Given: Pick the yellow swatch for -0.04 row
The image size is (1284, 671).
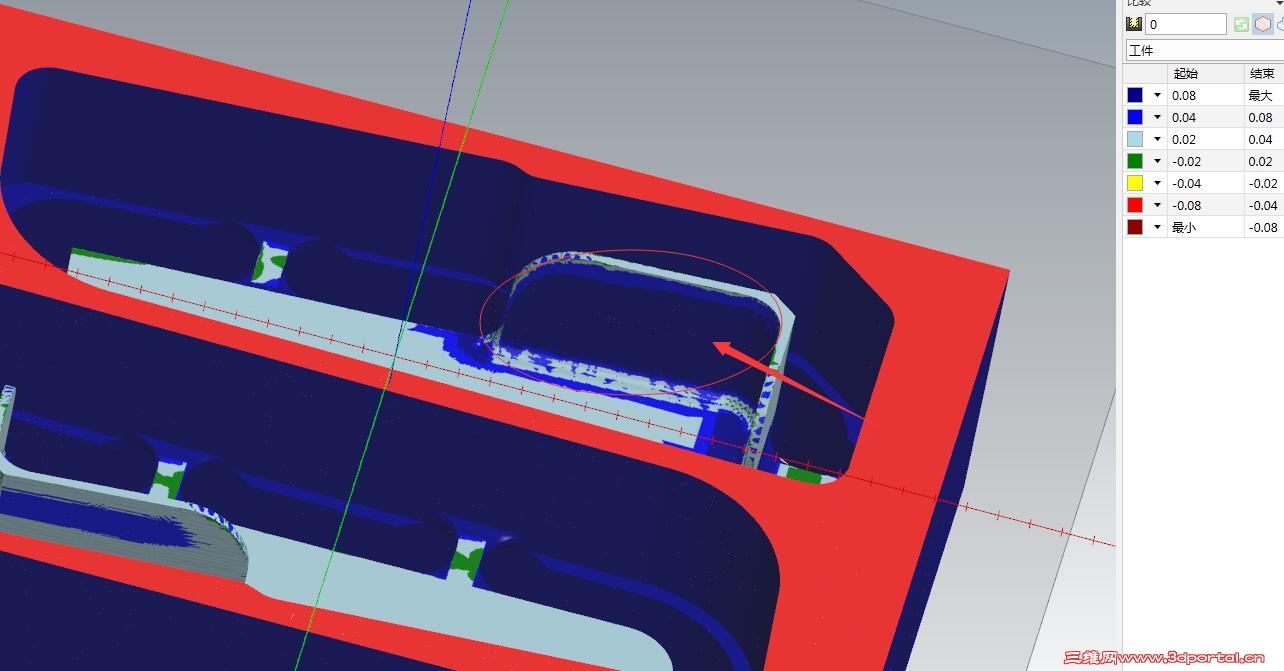Looking at the screenshot, I should (1135, 183).
